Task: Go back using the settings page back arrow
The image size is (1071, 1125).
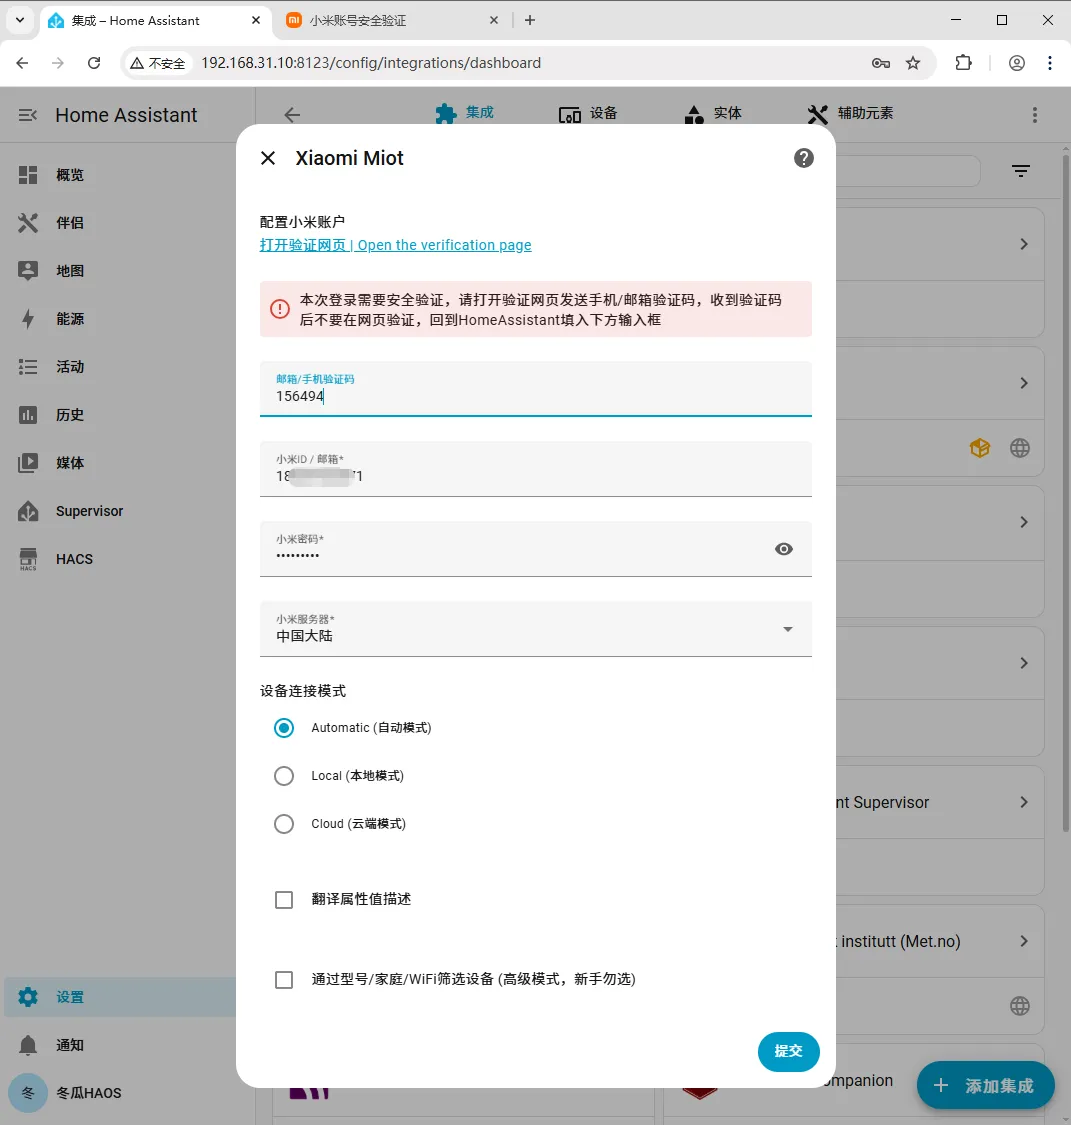Action: tap(292, 115)
